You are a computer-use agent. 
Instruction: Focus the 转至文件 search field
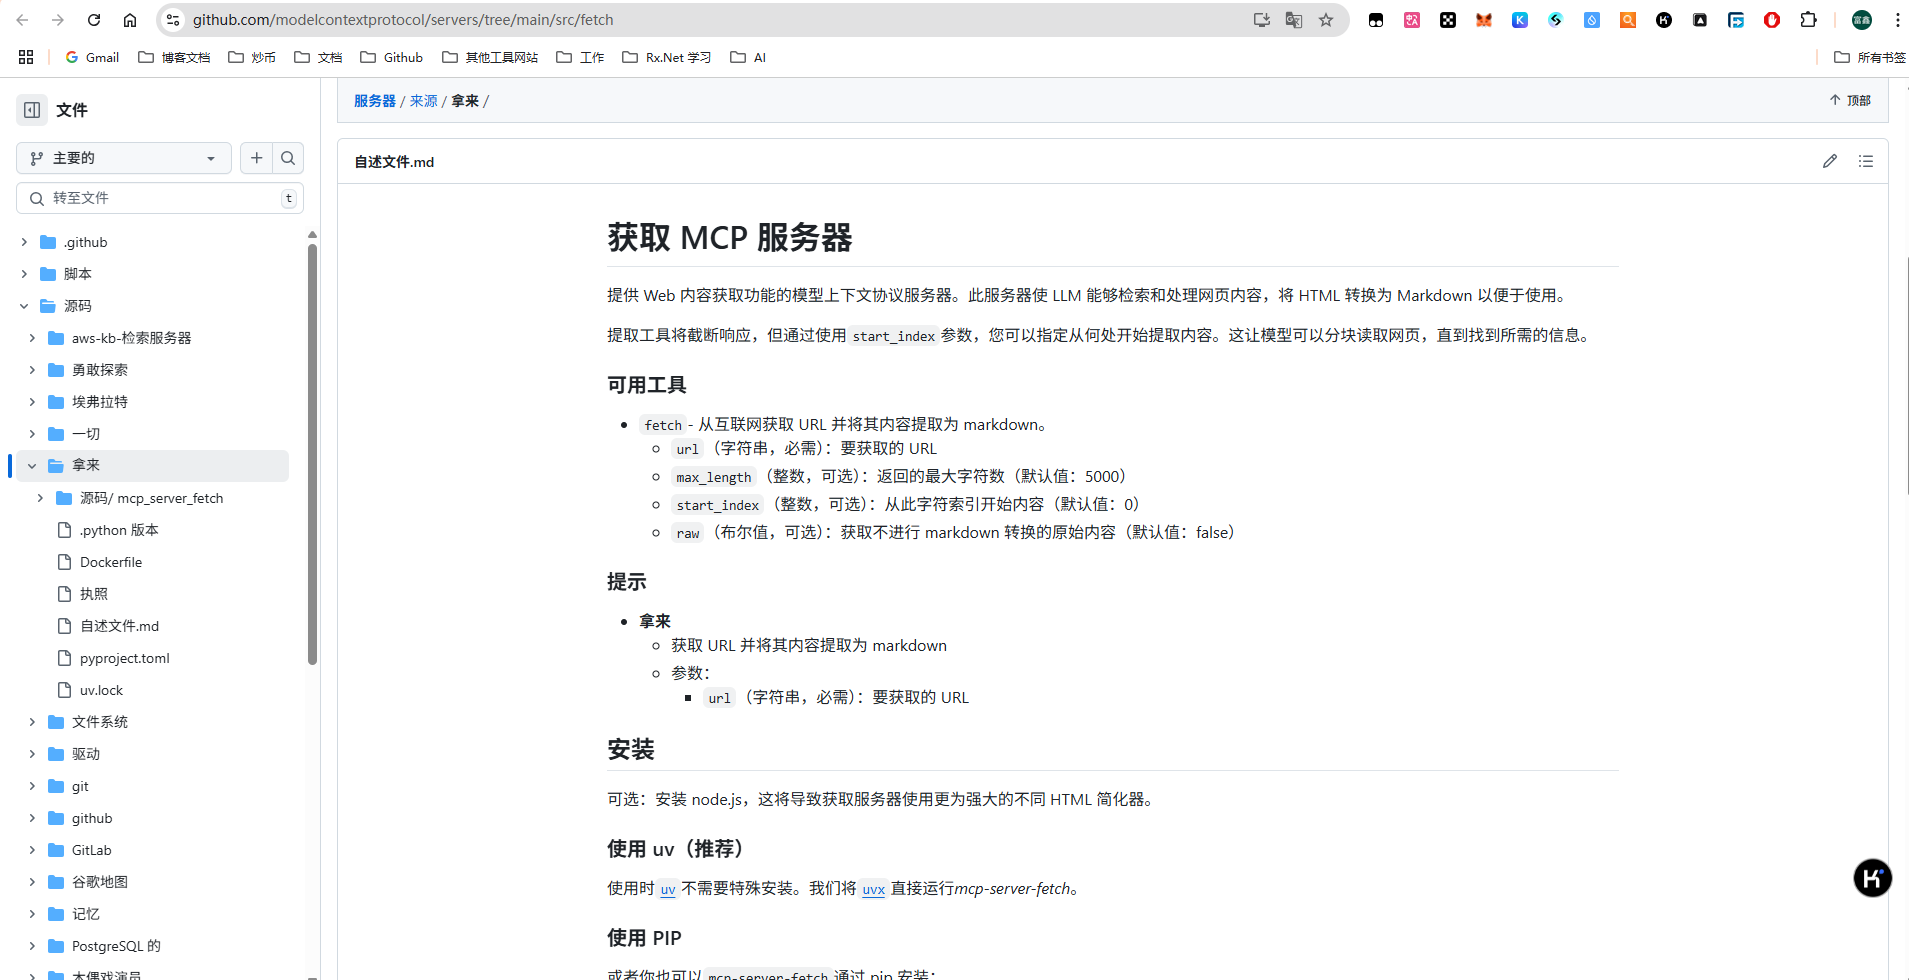(x=160, y=198)
